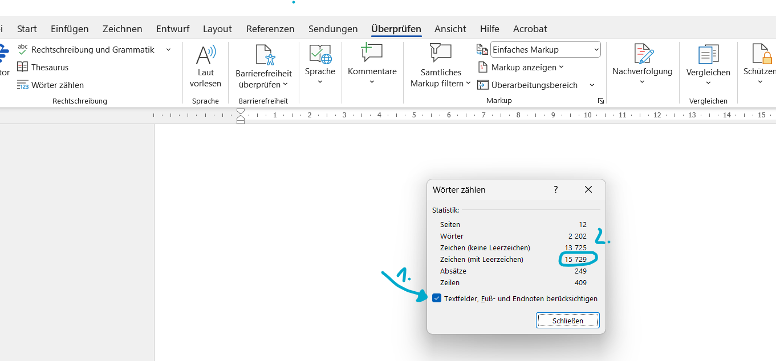Open the Einfaches Markup combo box
The image size is (776, 362).
click(545, 50)
